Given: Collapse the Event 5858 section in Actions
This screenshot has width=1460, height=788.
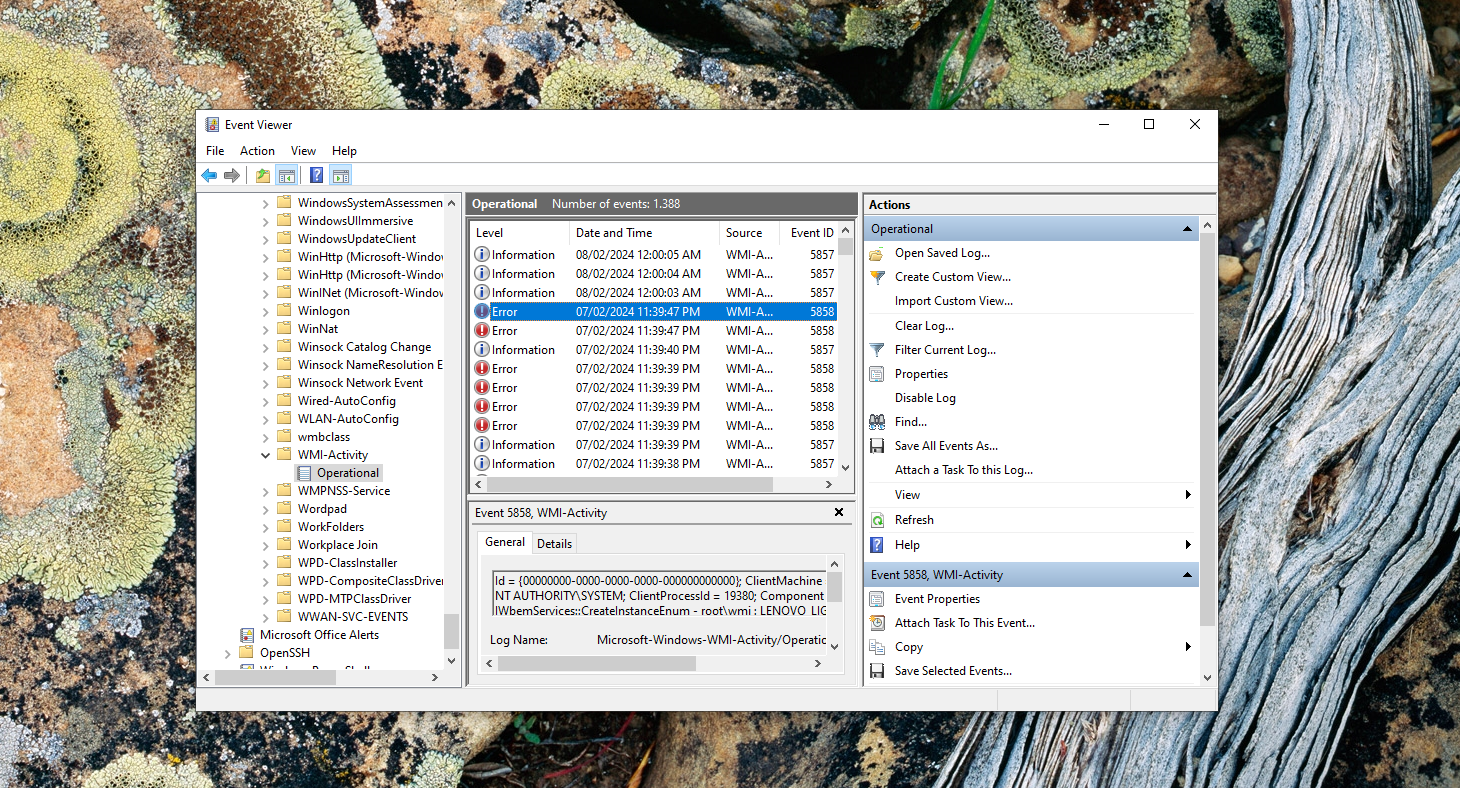Looking at the screenshot, I should click(1188, 575).
